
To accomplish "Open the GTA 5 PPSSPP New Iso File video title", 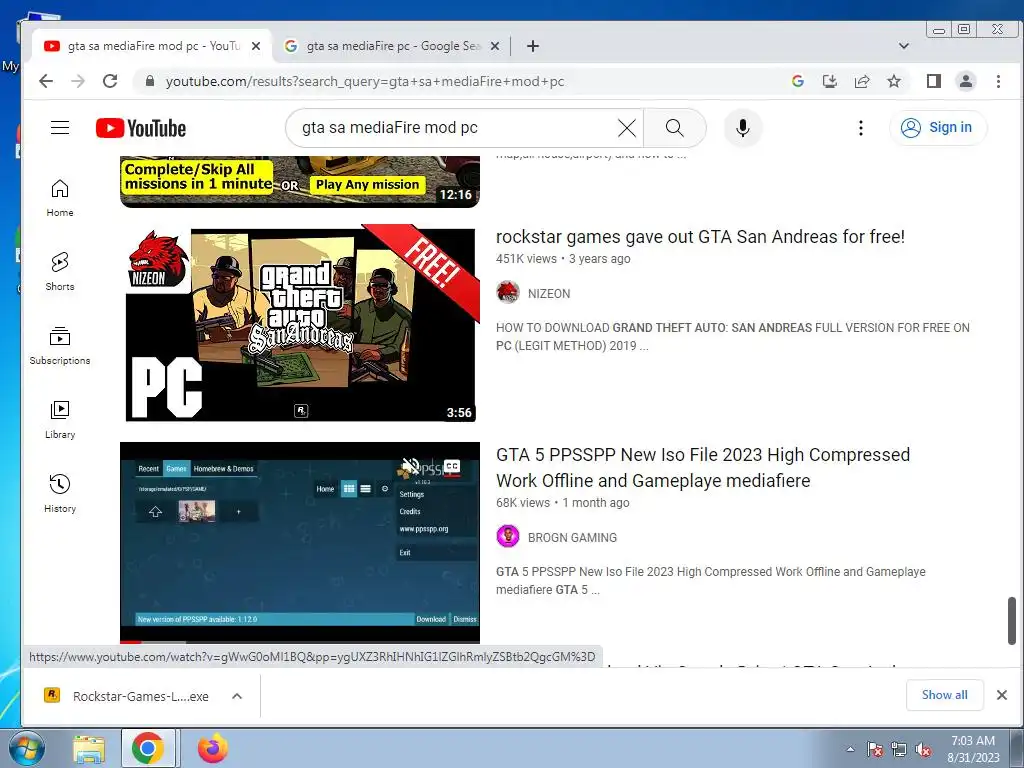I will [703, 468].
